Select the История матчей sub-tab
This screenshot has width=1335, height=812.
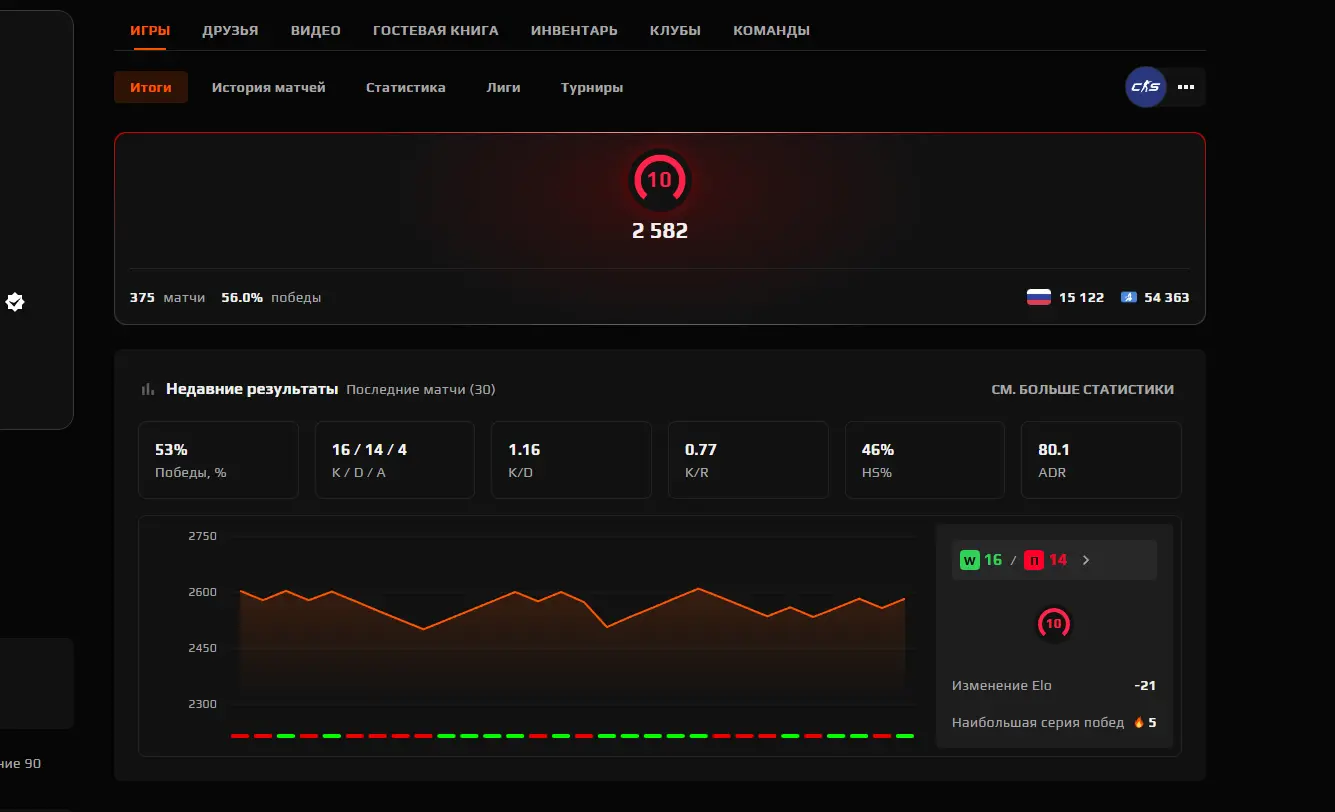tap(268, 87)
